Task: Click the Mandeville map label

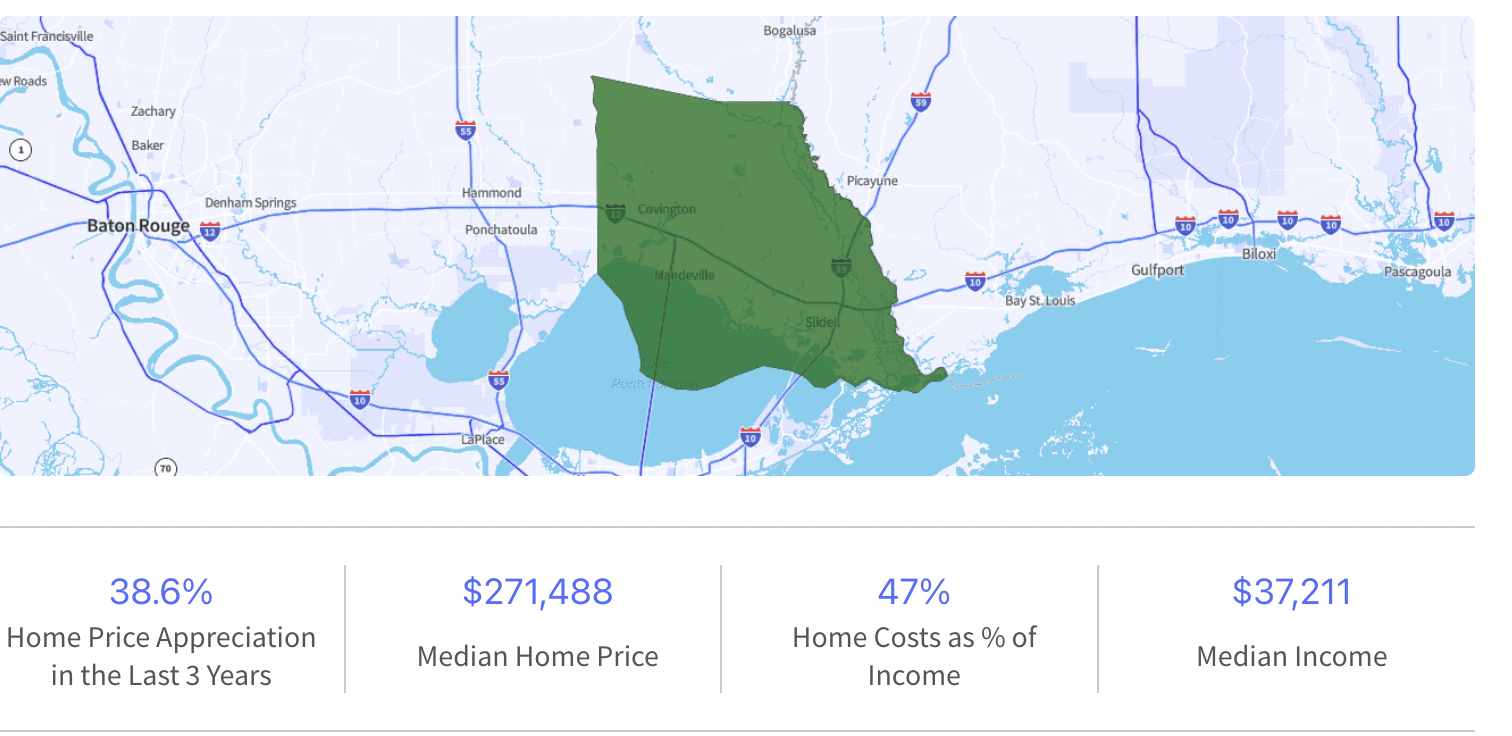Action: pos(684,275)
